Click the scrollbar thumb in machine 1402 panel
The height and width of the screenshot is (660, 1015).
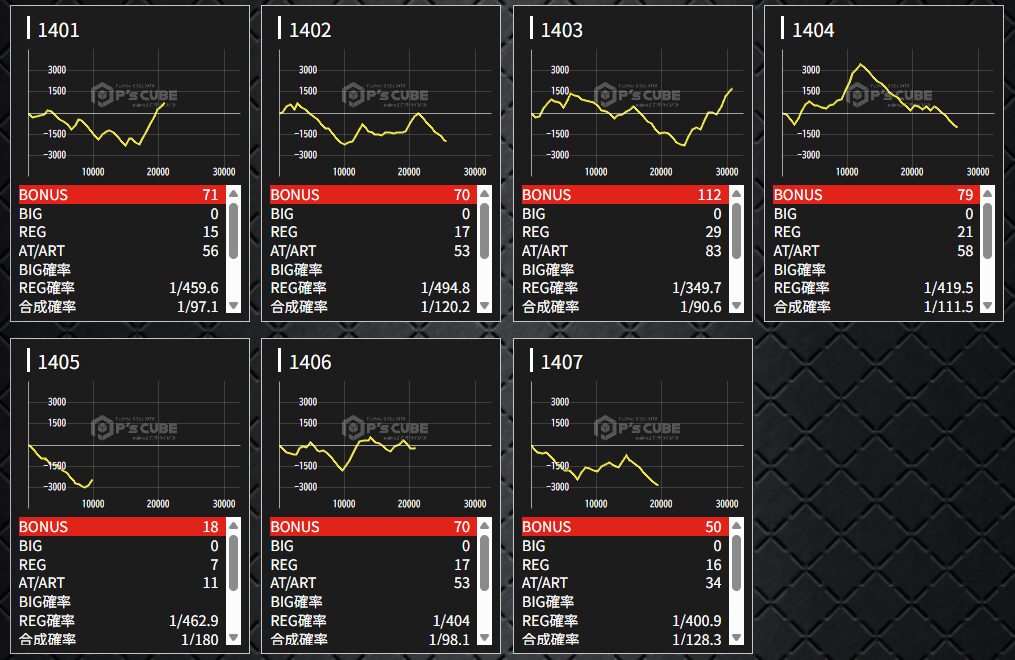[485, 231]
